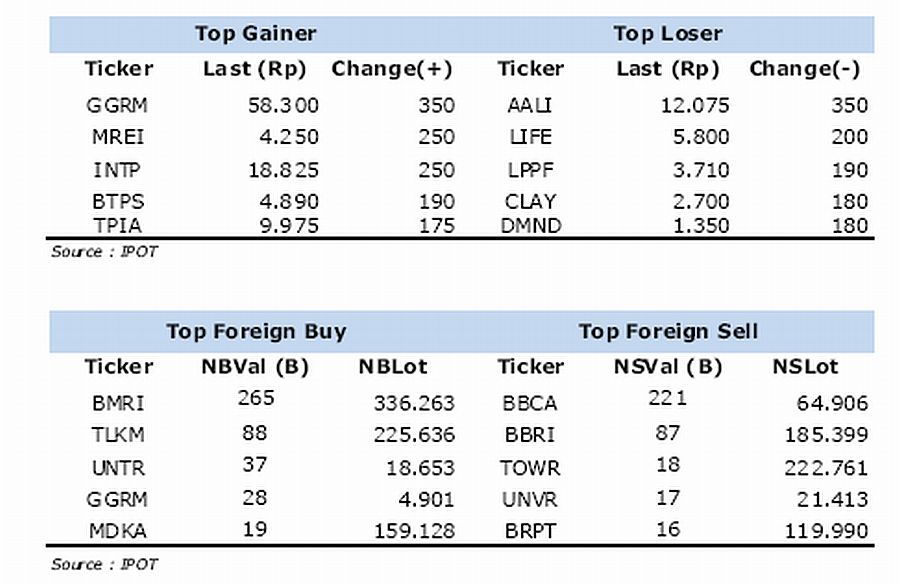This screenshot has height=584, width=900.
Task: Select BMRI in Top Foreign Buy
Action: click(x=118, y=403)
